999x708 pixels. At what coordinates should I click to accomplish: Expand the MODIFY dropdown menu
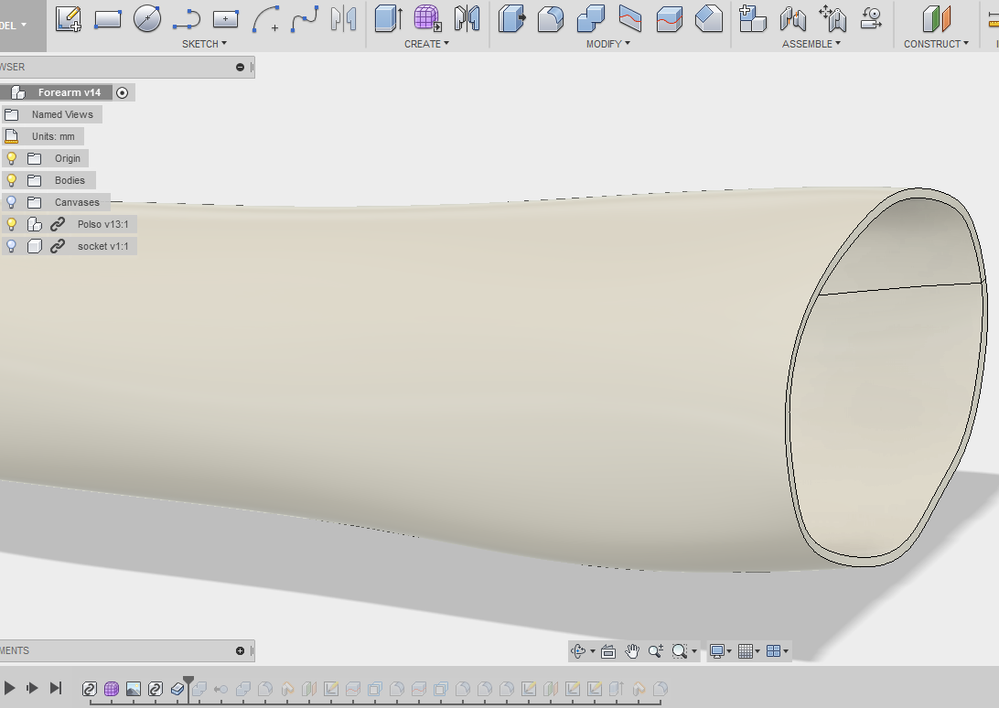608,44
